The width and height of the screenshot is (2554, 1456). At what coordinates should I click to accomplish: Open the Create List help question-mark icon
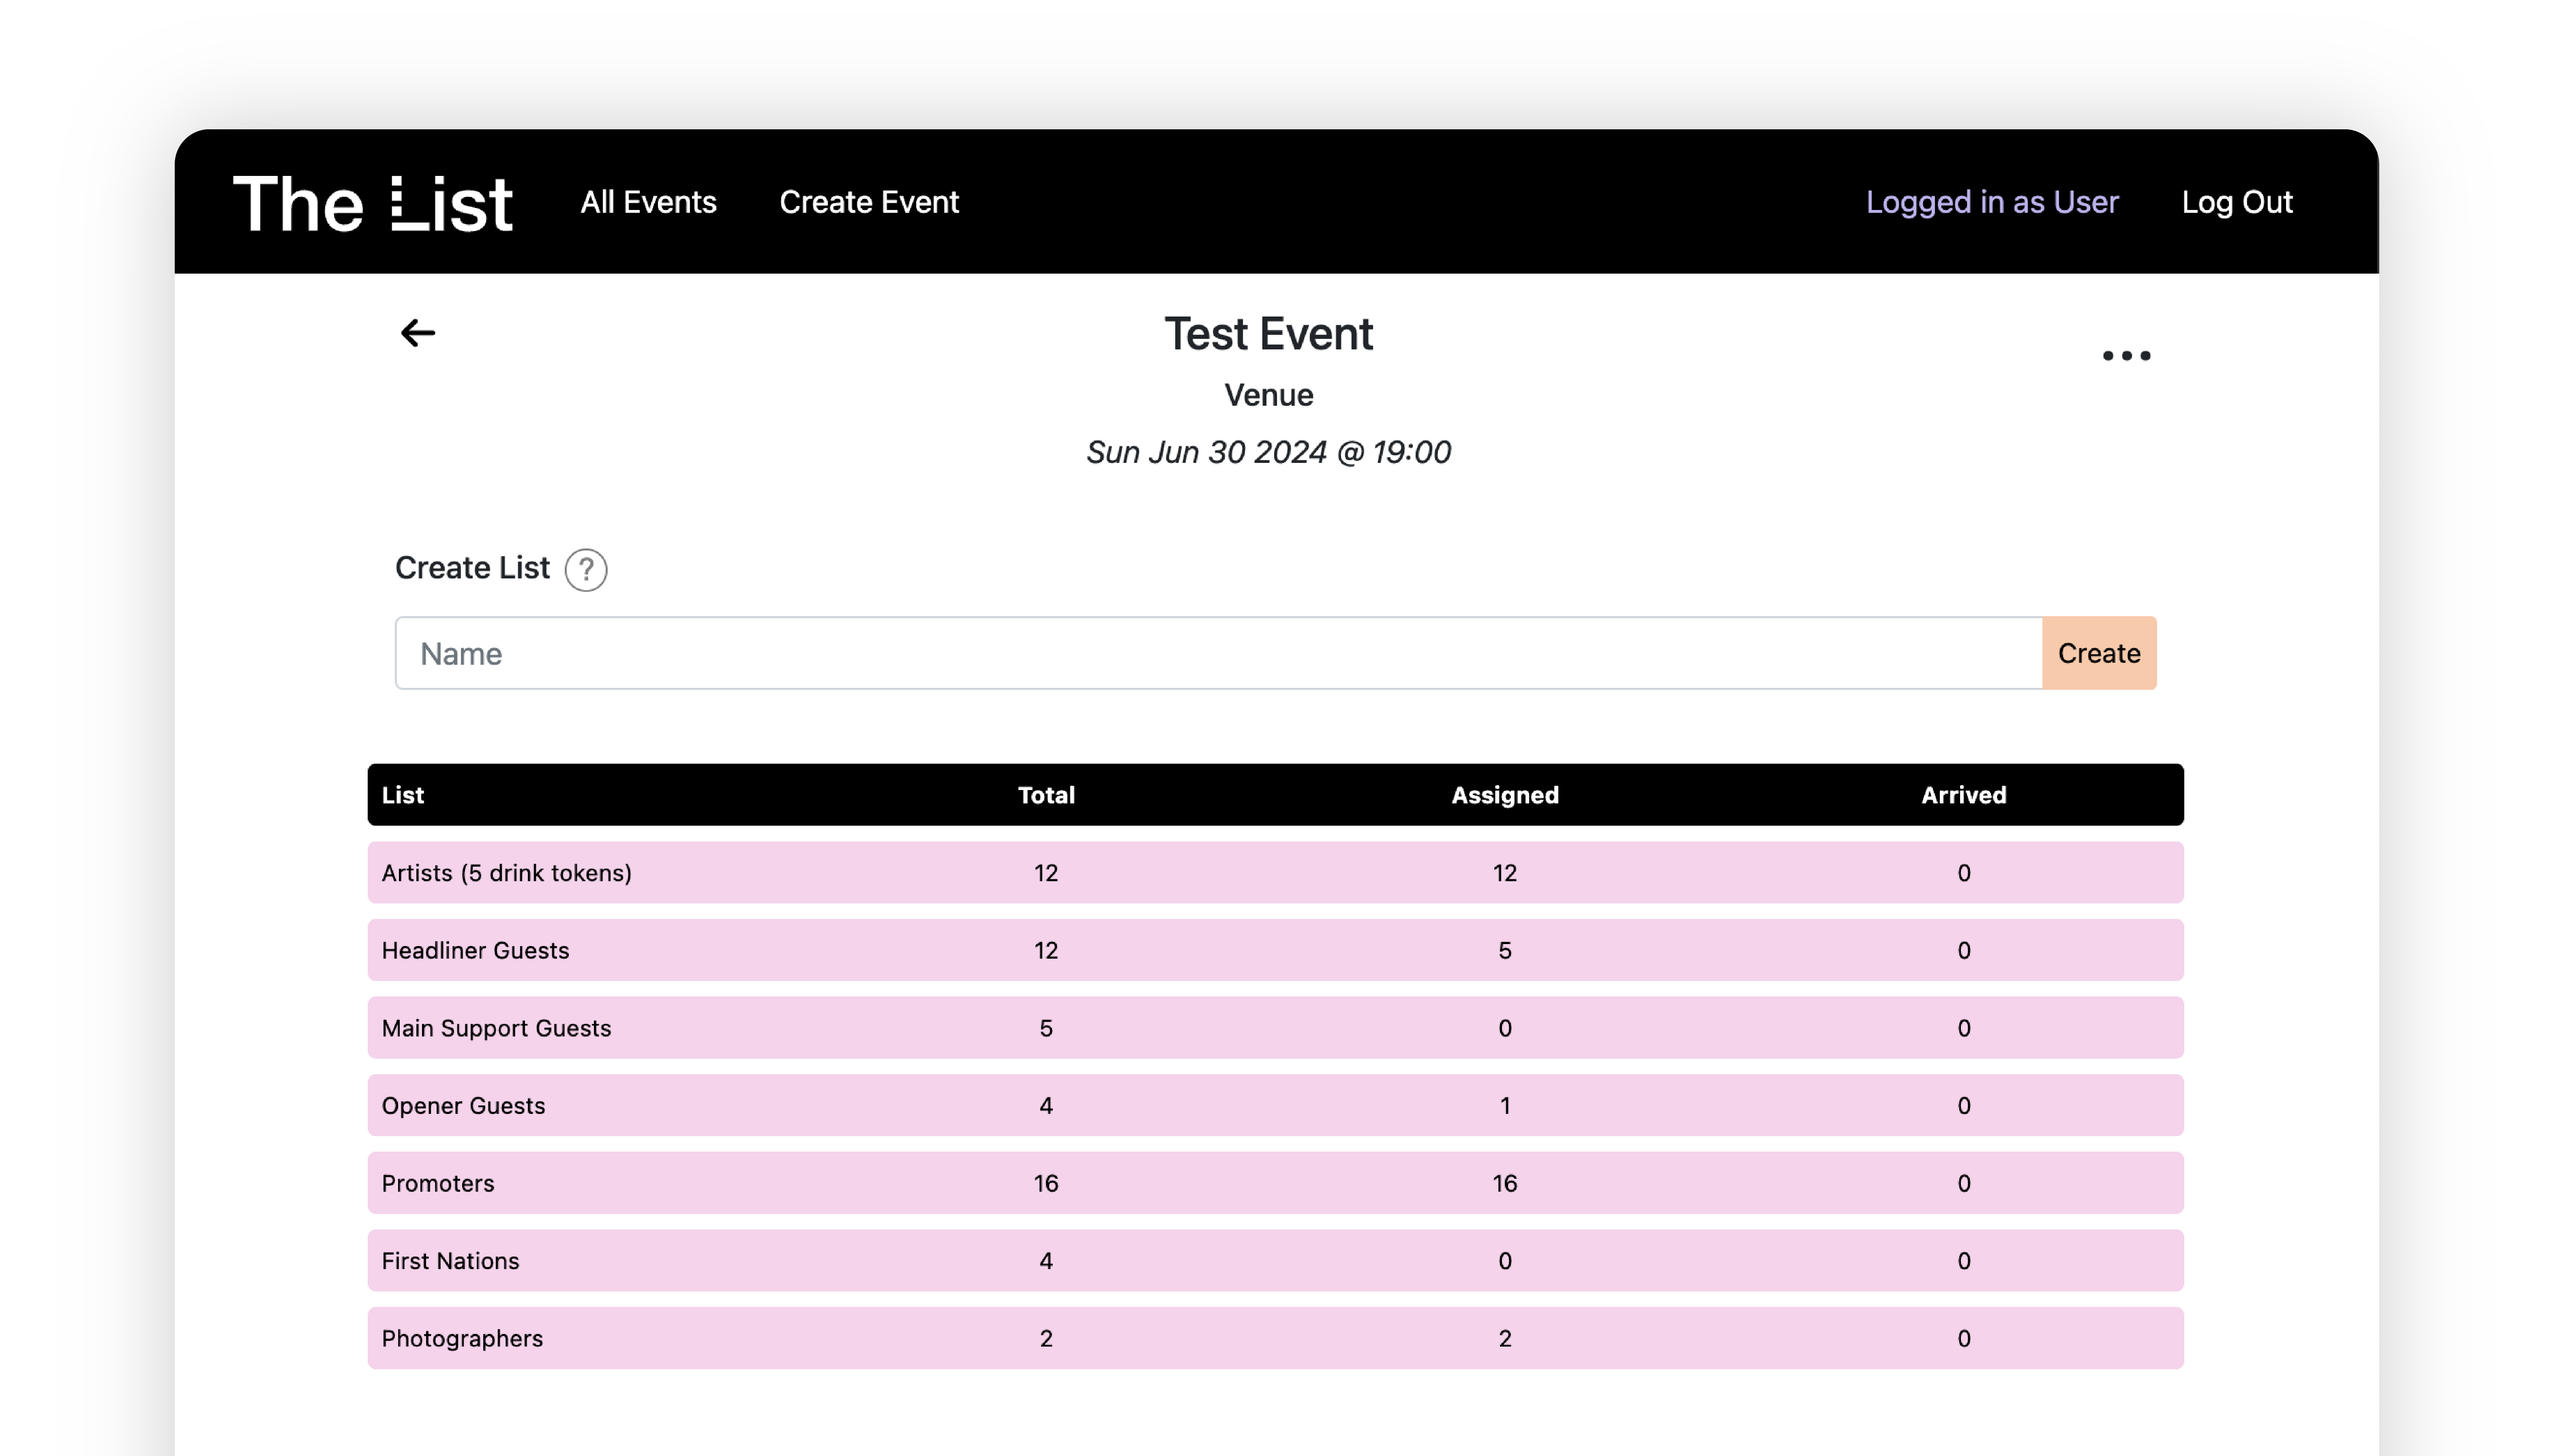click(586, 570)
